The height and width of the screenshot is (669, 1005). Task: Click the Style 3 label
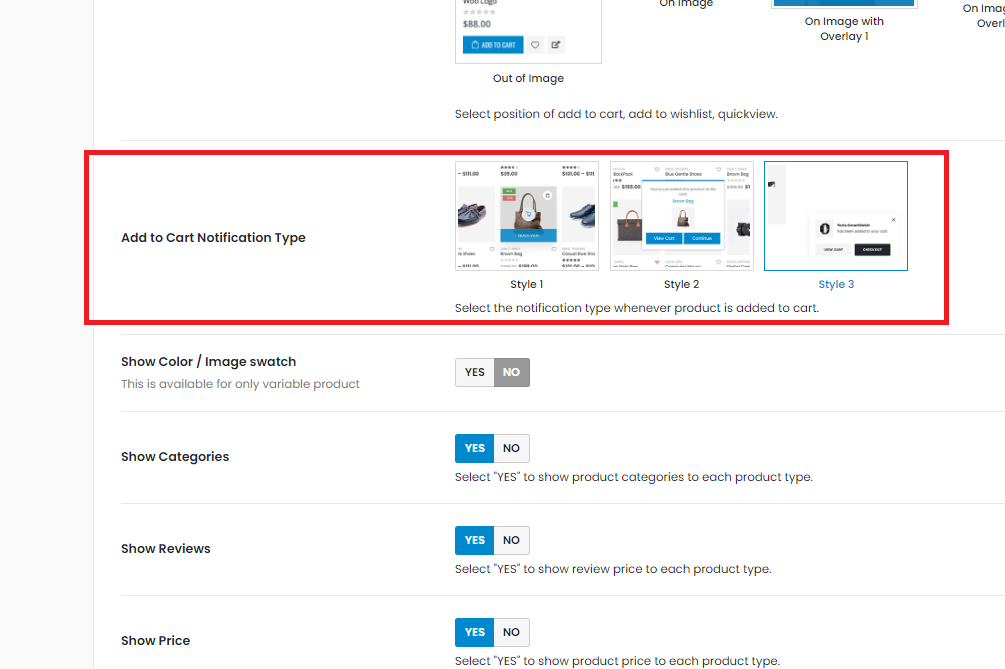[x=836, y=285]
